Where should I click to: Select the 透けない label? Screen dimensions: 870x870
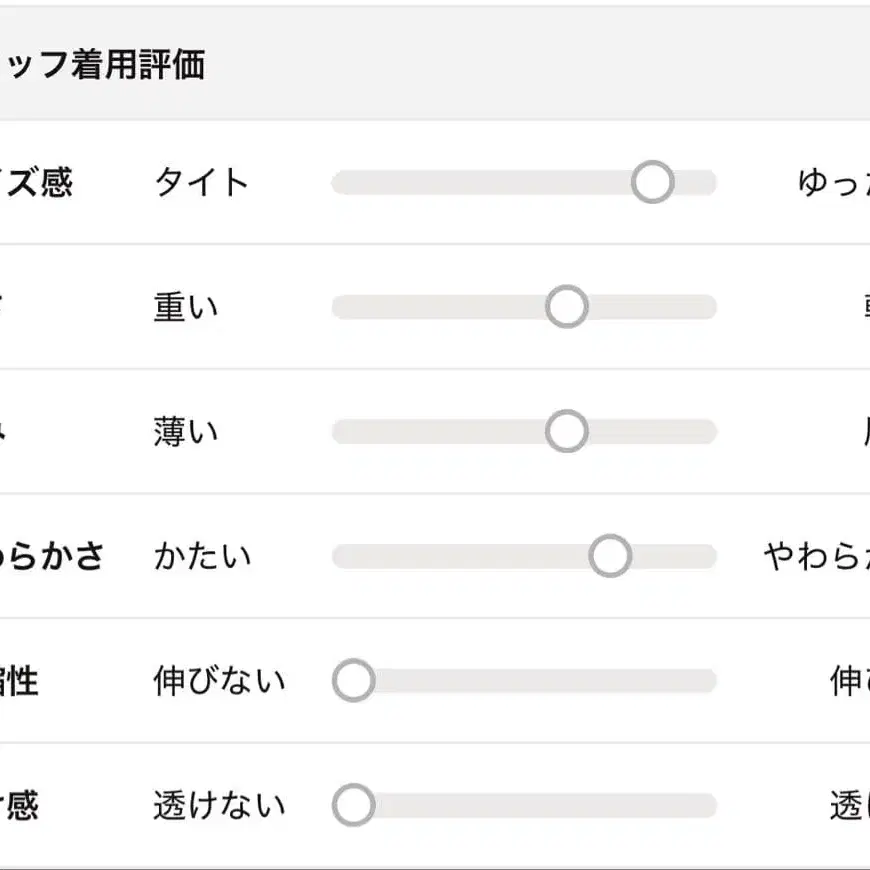coord(218,806)
